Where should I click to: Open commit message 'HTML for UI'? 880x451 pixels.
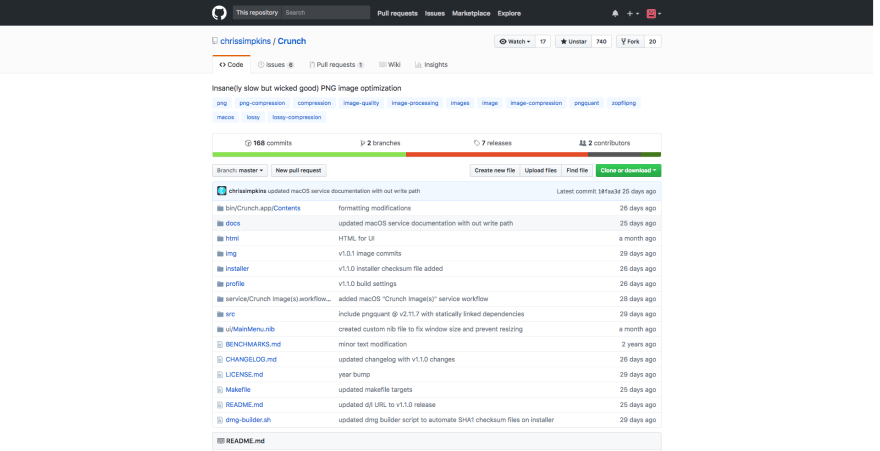(x=356, y=238)
